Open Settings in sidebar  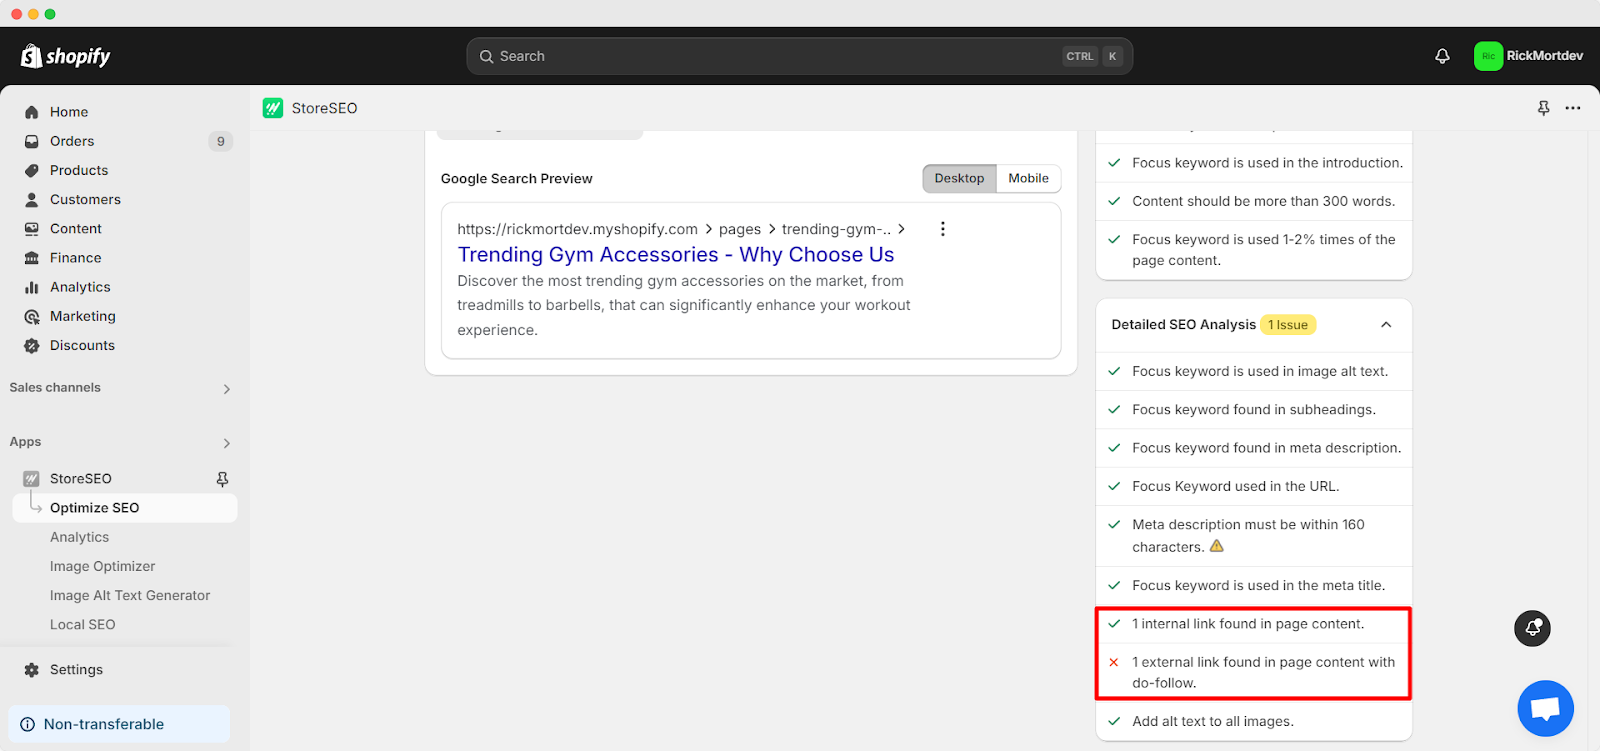[x=76, y=670]
